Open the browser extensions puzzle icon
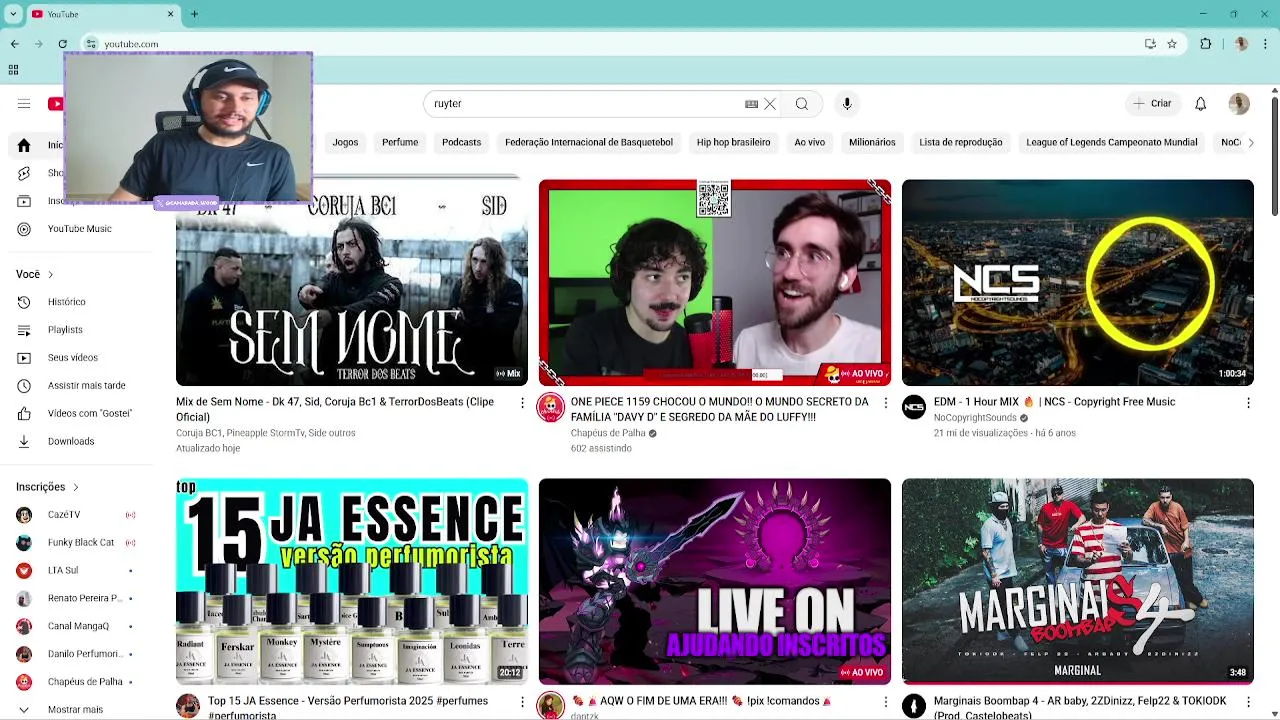 pos(1206,44)
